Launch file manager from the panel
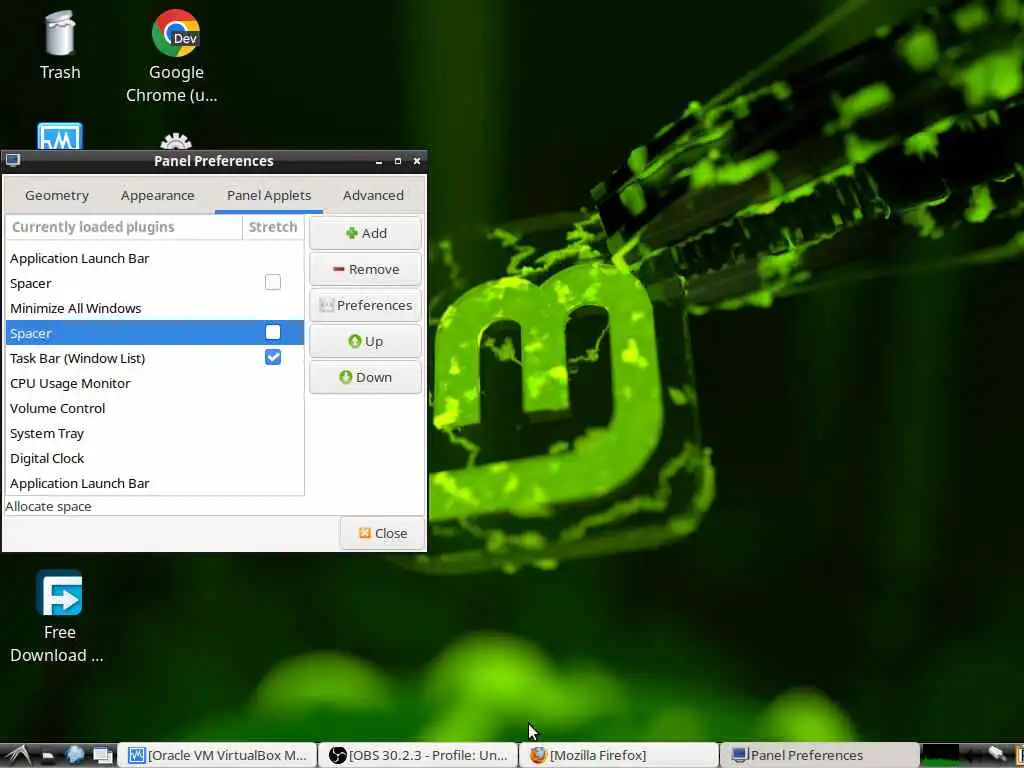The width and height of the screenshot is (1024, 768). point(48,756)
